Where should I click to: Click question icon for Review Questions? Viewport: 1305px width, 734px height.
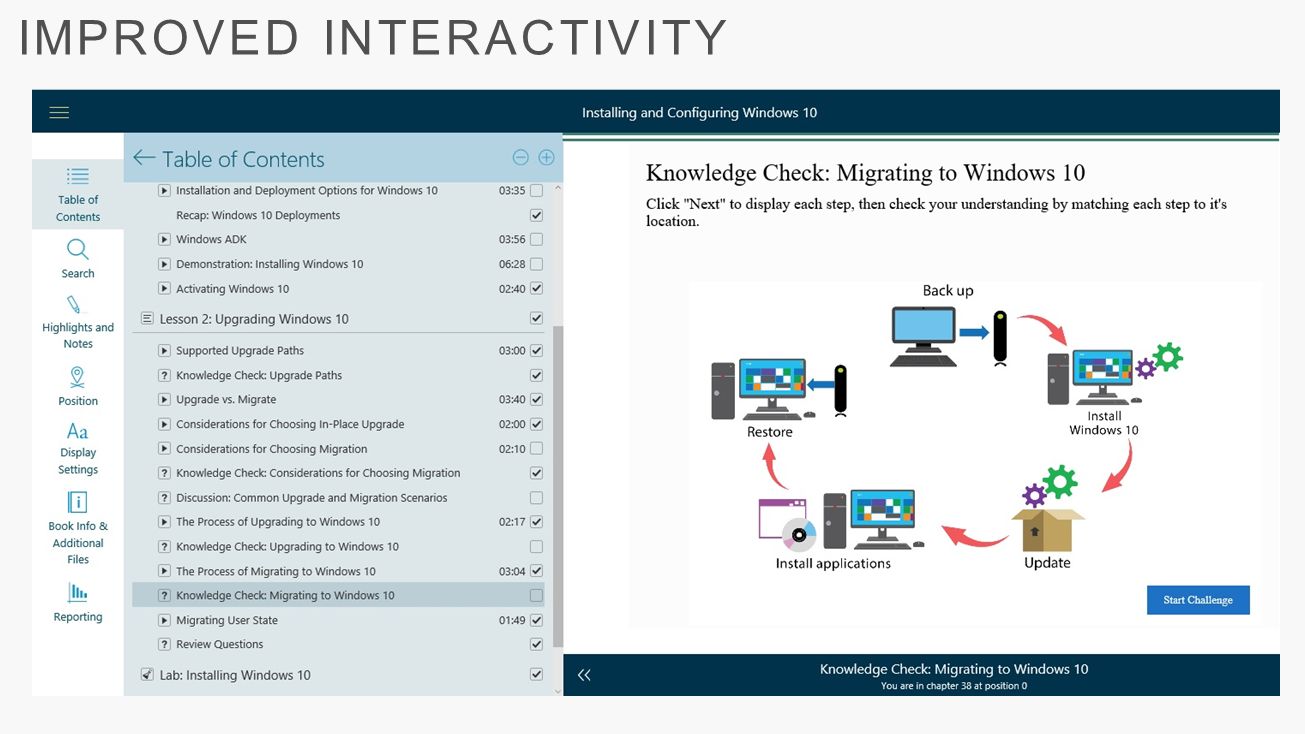165,644
